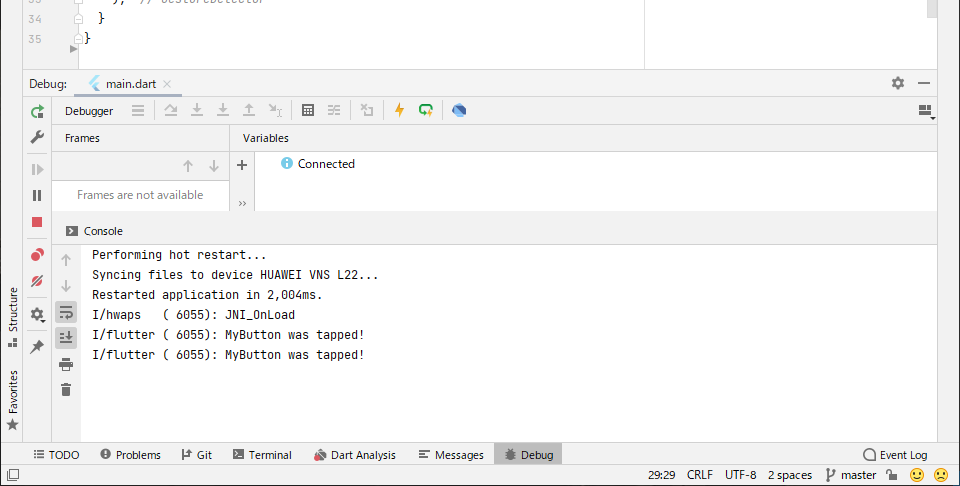Toggle Scroll to End in console
Image resolution: width=960 pixels, height=486 pixels.
[66, 338]
